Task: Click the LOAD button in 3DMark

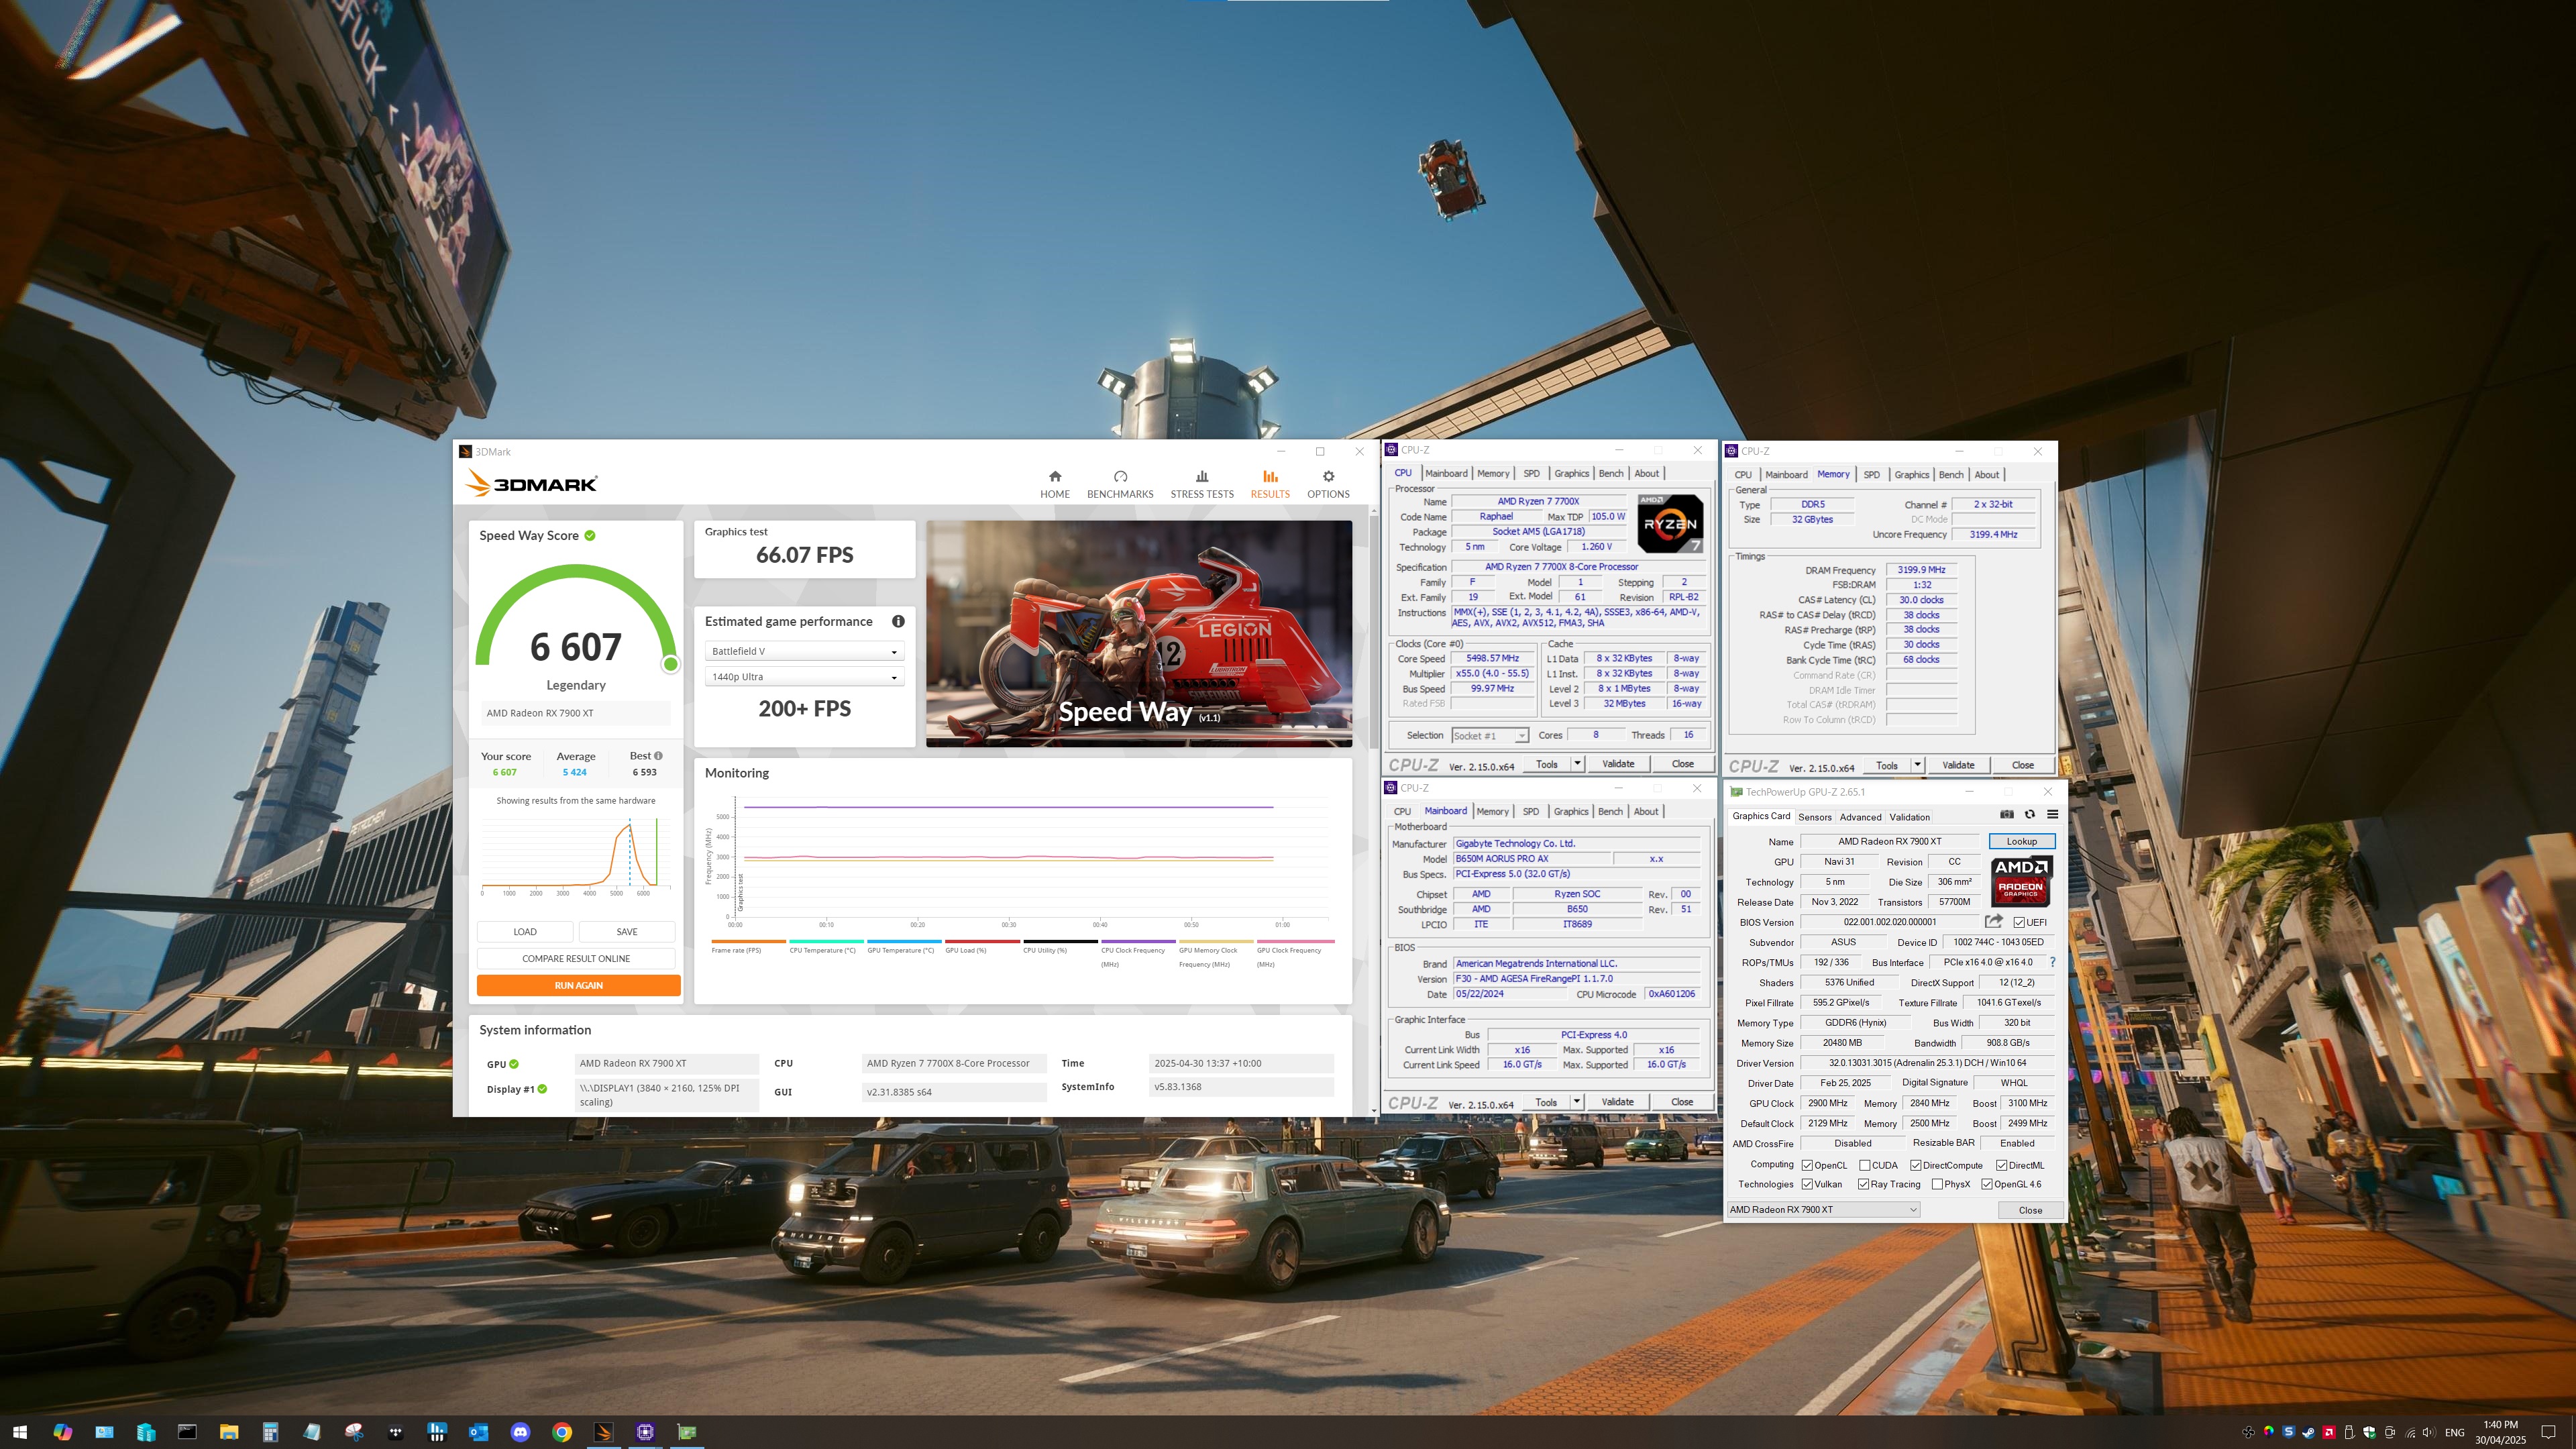Action: click(525, 931)
